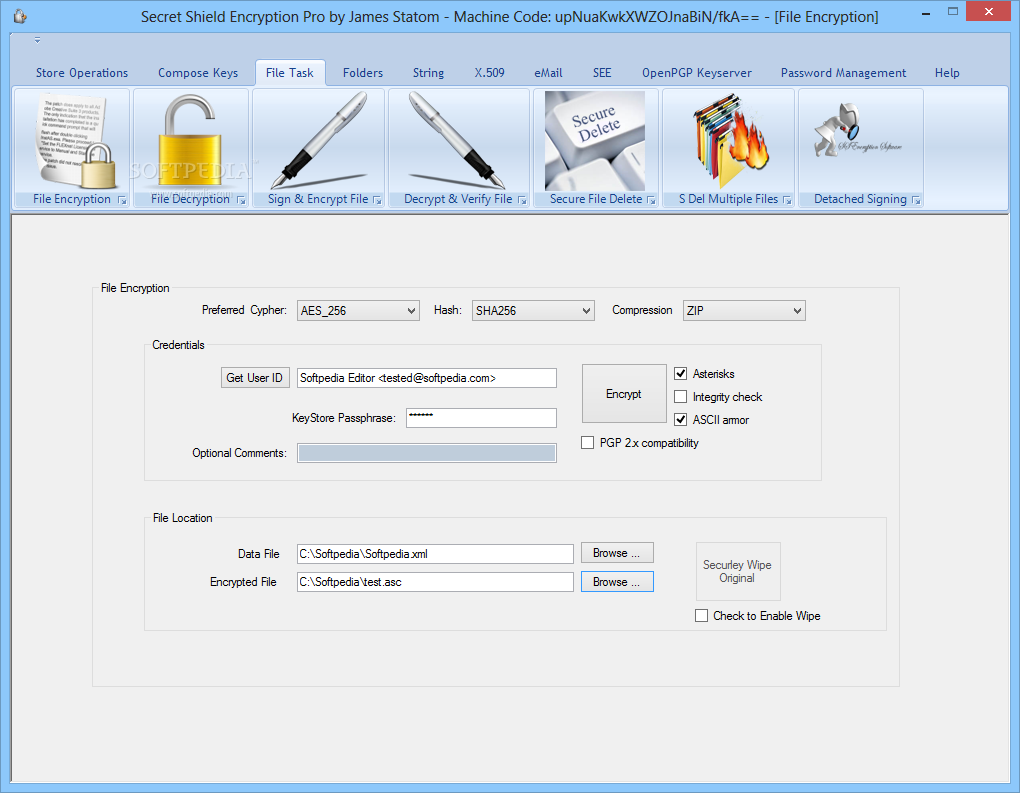Go to Password Management tab
The image size is (1020, 793).
[x=843, y=73]
